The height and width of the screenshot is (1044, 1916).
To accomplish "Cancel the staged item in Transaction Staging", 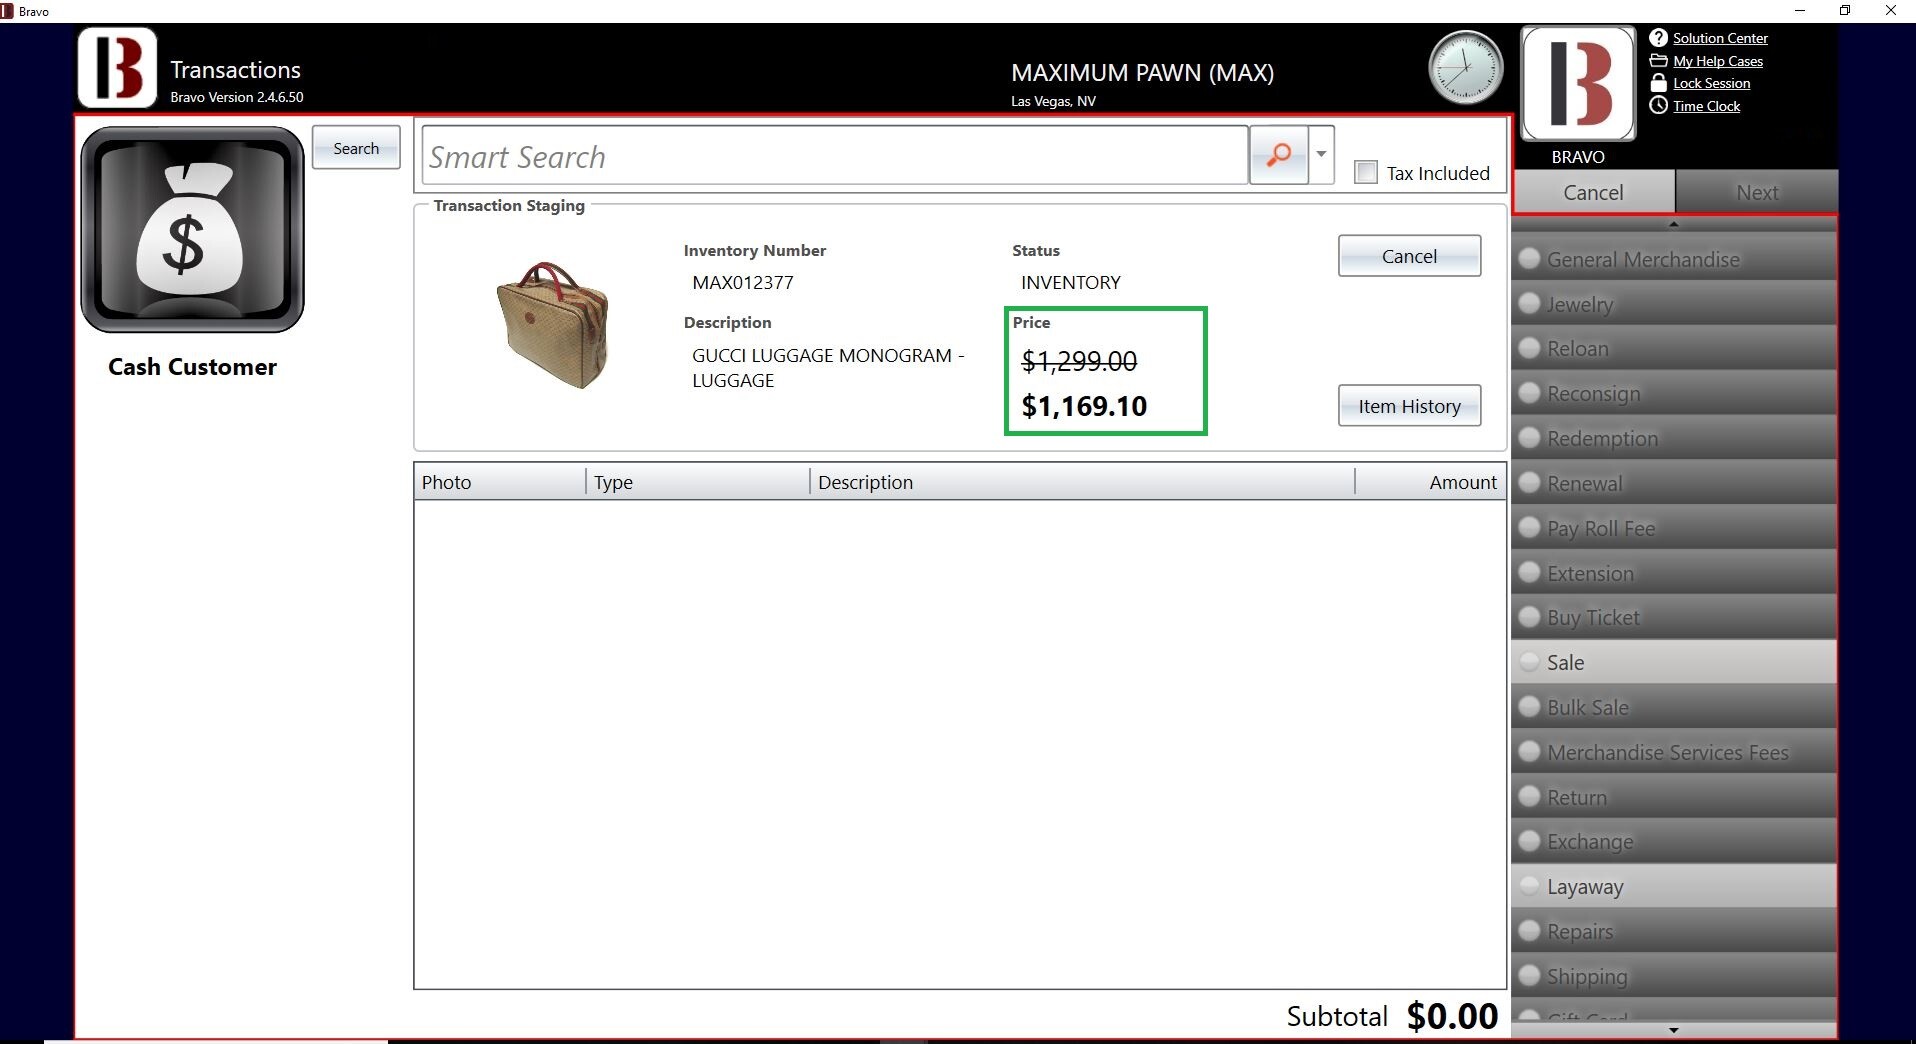I will point(1409,256).
